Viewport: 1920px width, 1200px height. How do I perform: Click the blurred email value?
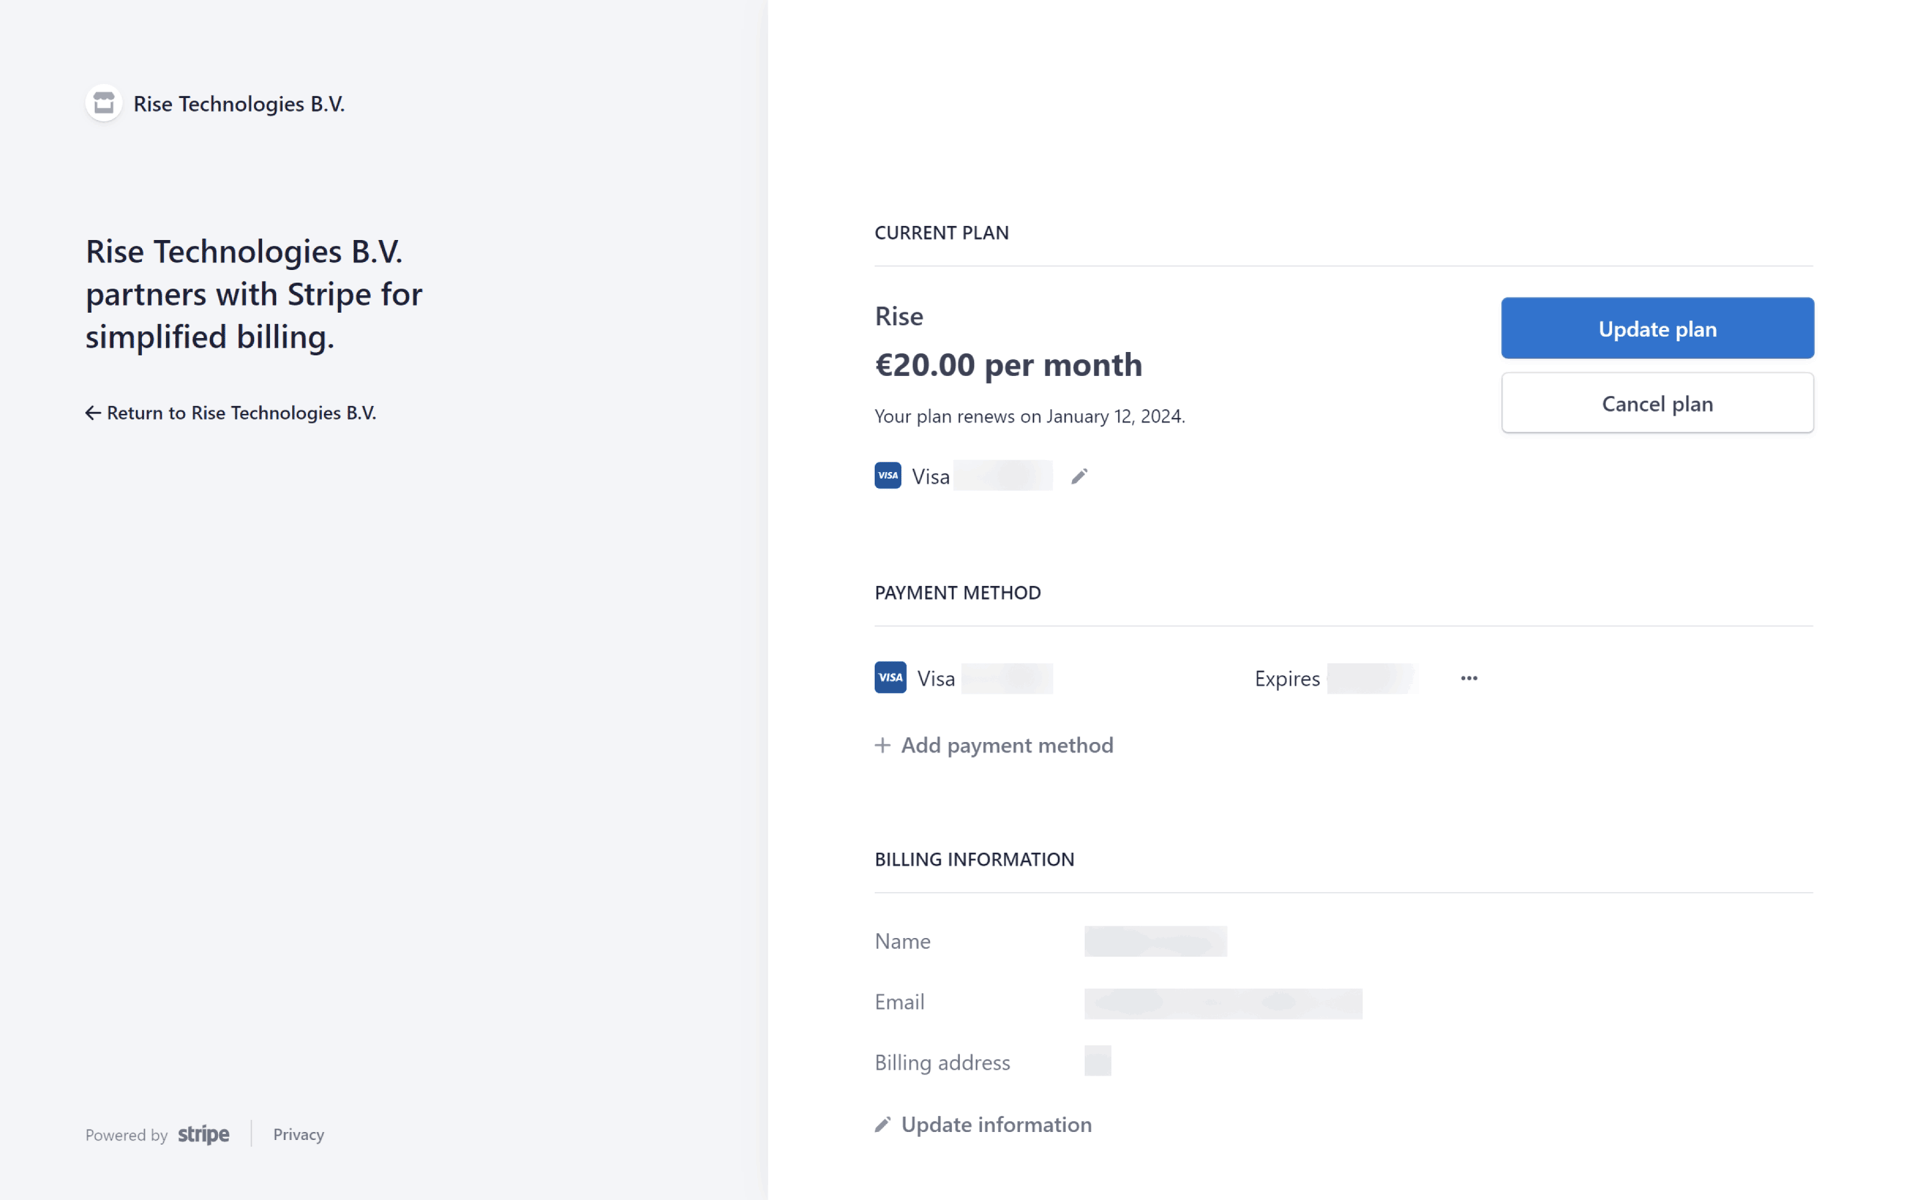1223,1003
